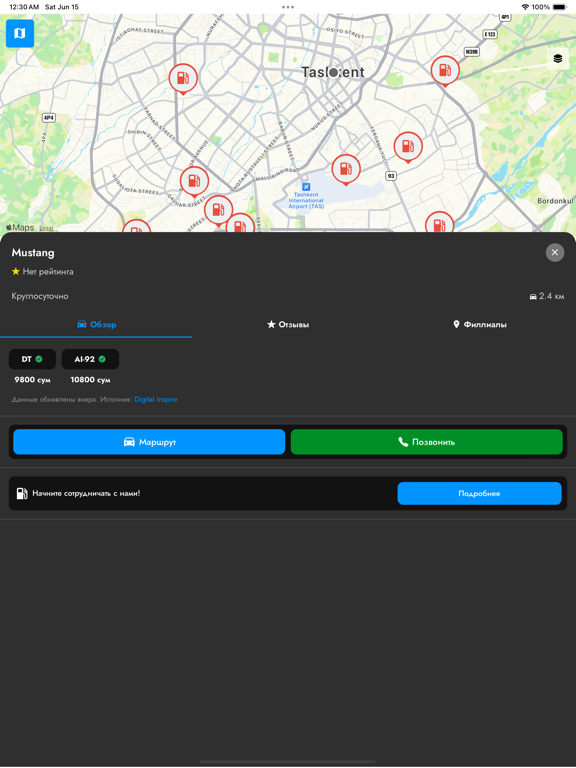The height and width of the screenshot is (768, 576).
Task: Tap the Круглосуточно hours text
Action: 40,296
